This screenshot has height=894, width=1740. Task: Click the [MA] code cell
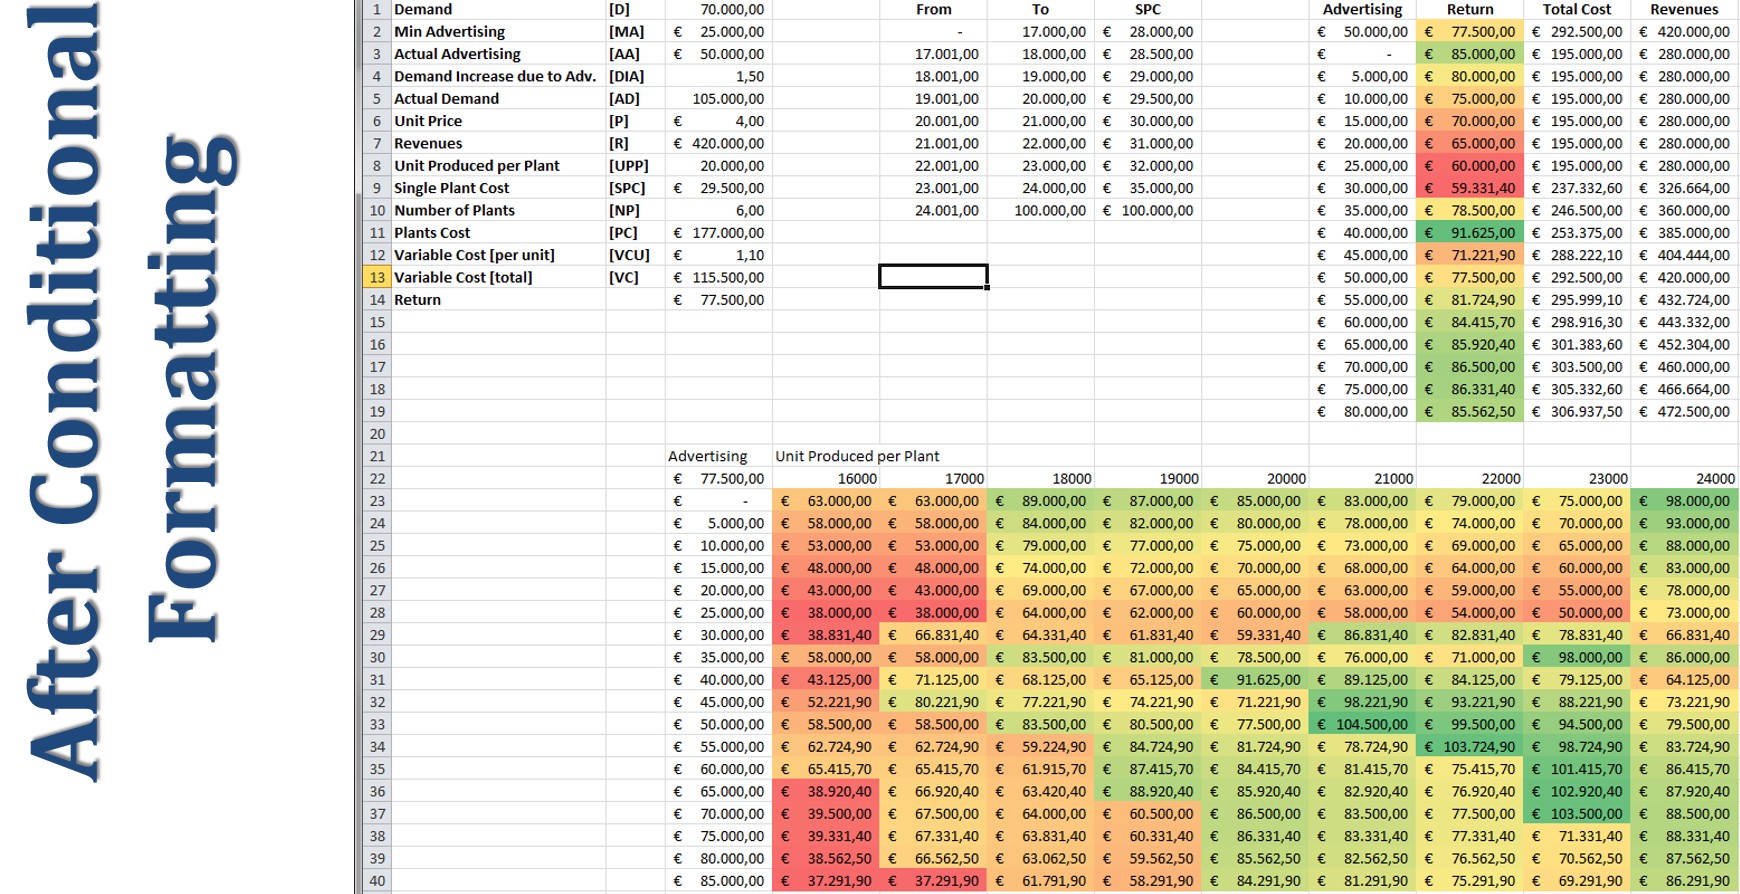[635, 31]
